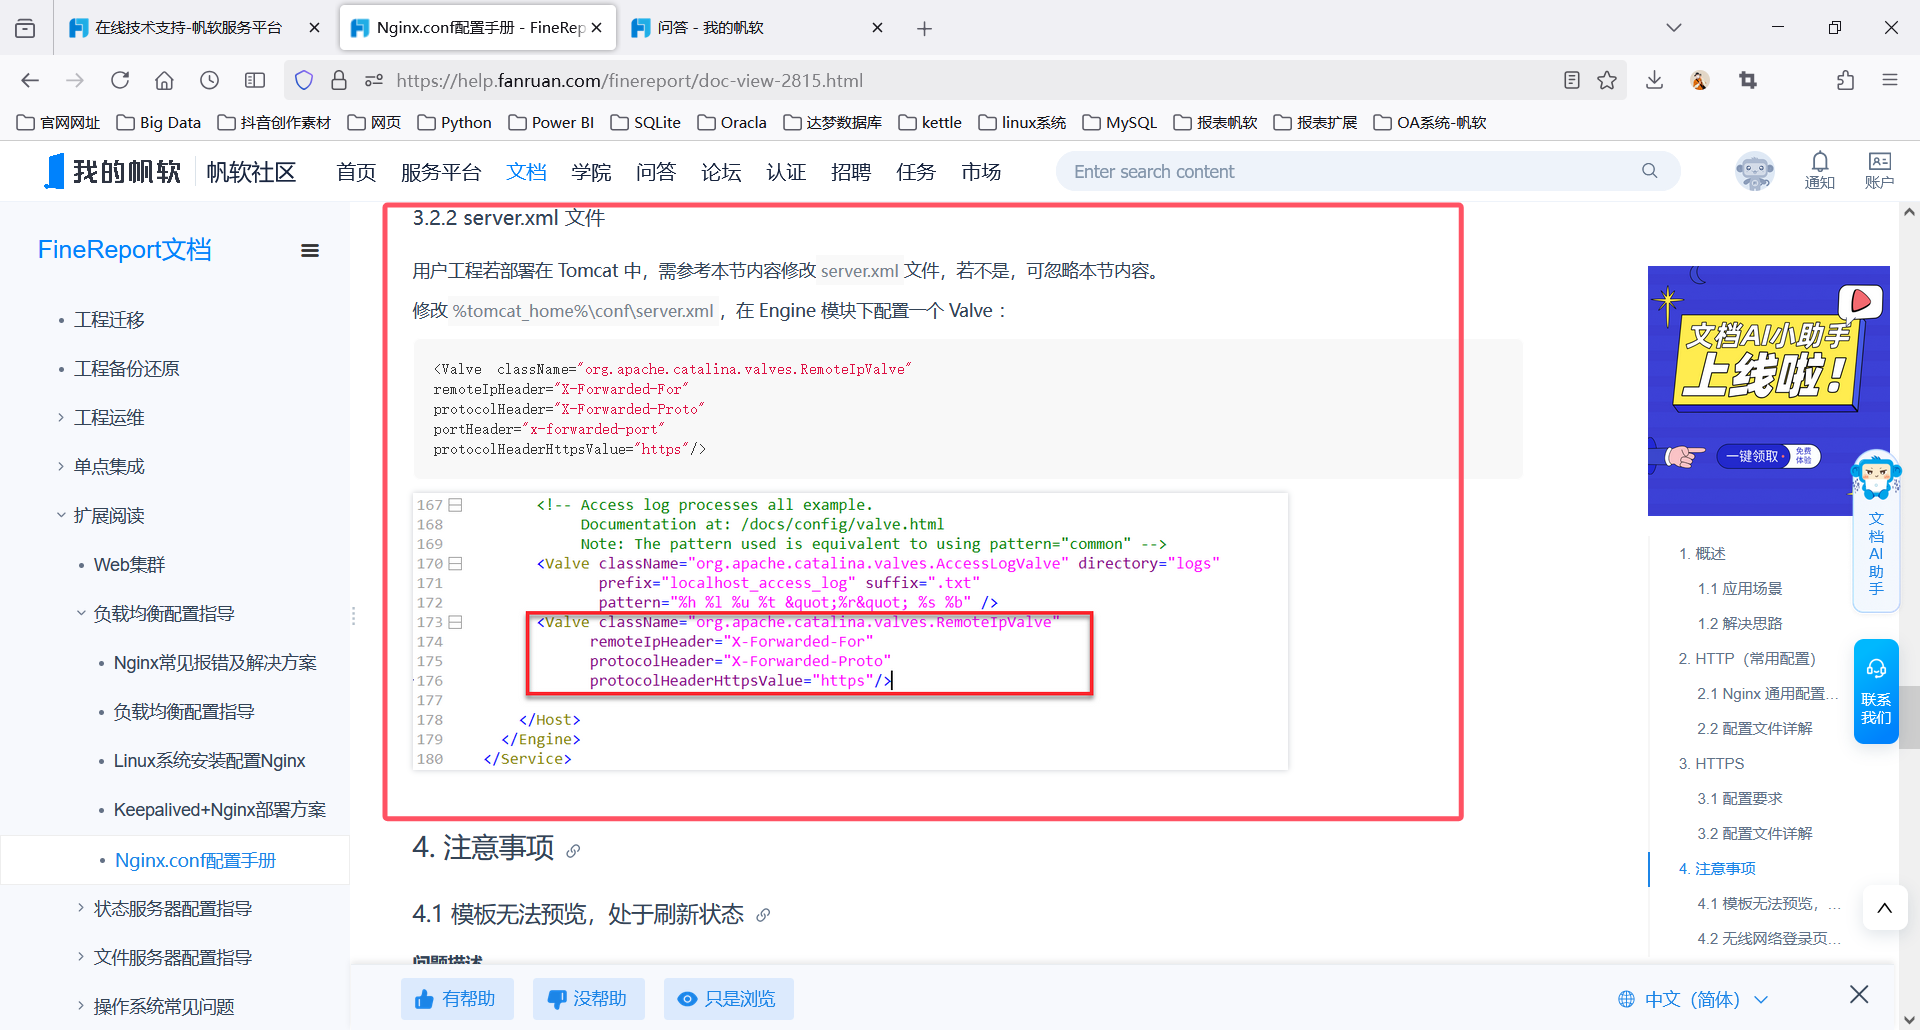
Task: Click the 有帮助 feedback button
Action: point(457,999)
